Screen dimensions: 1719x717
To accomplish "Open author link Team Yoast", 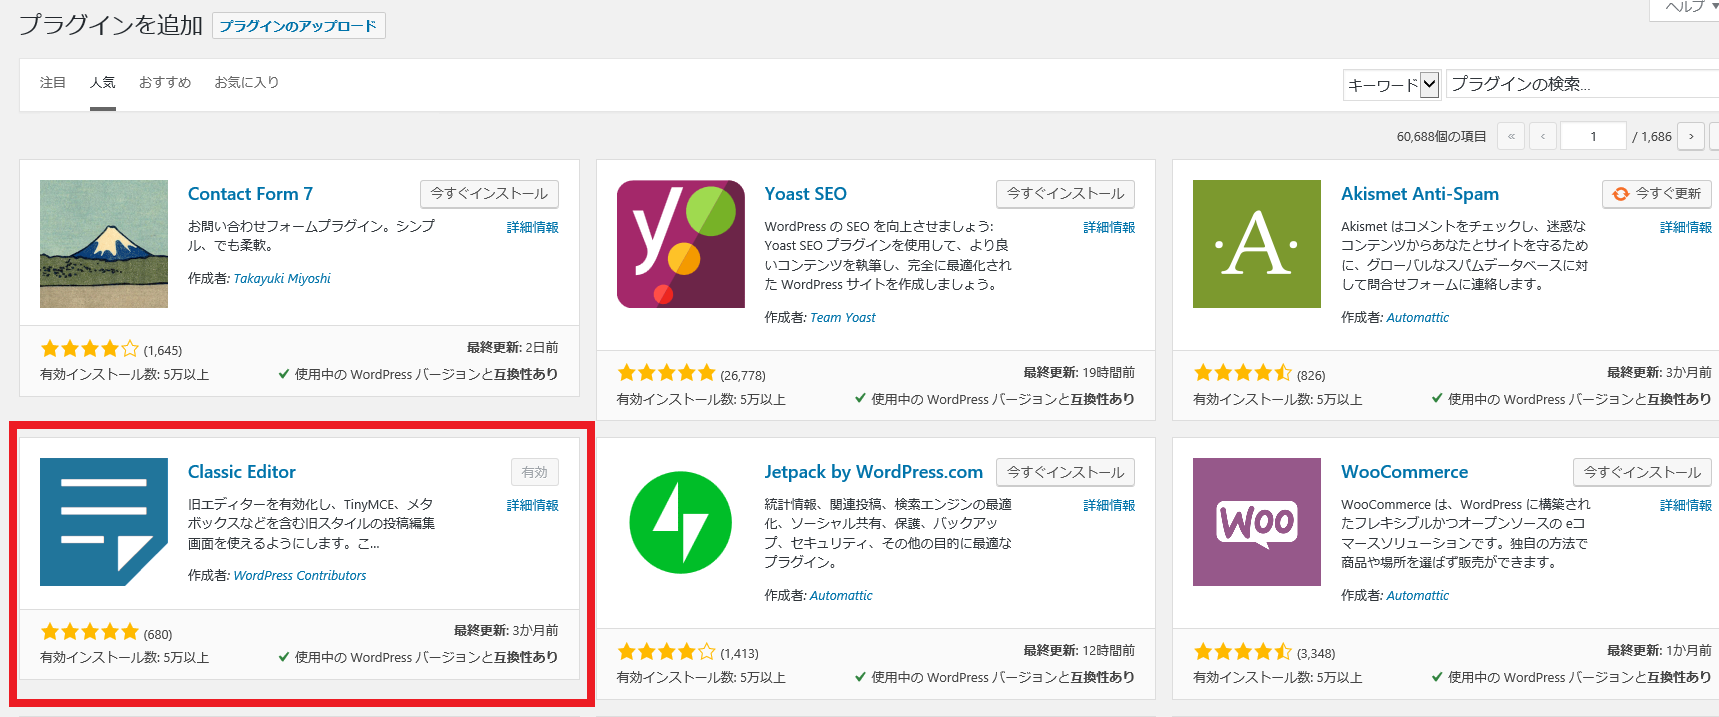I will point(843,318).
